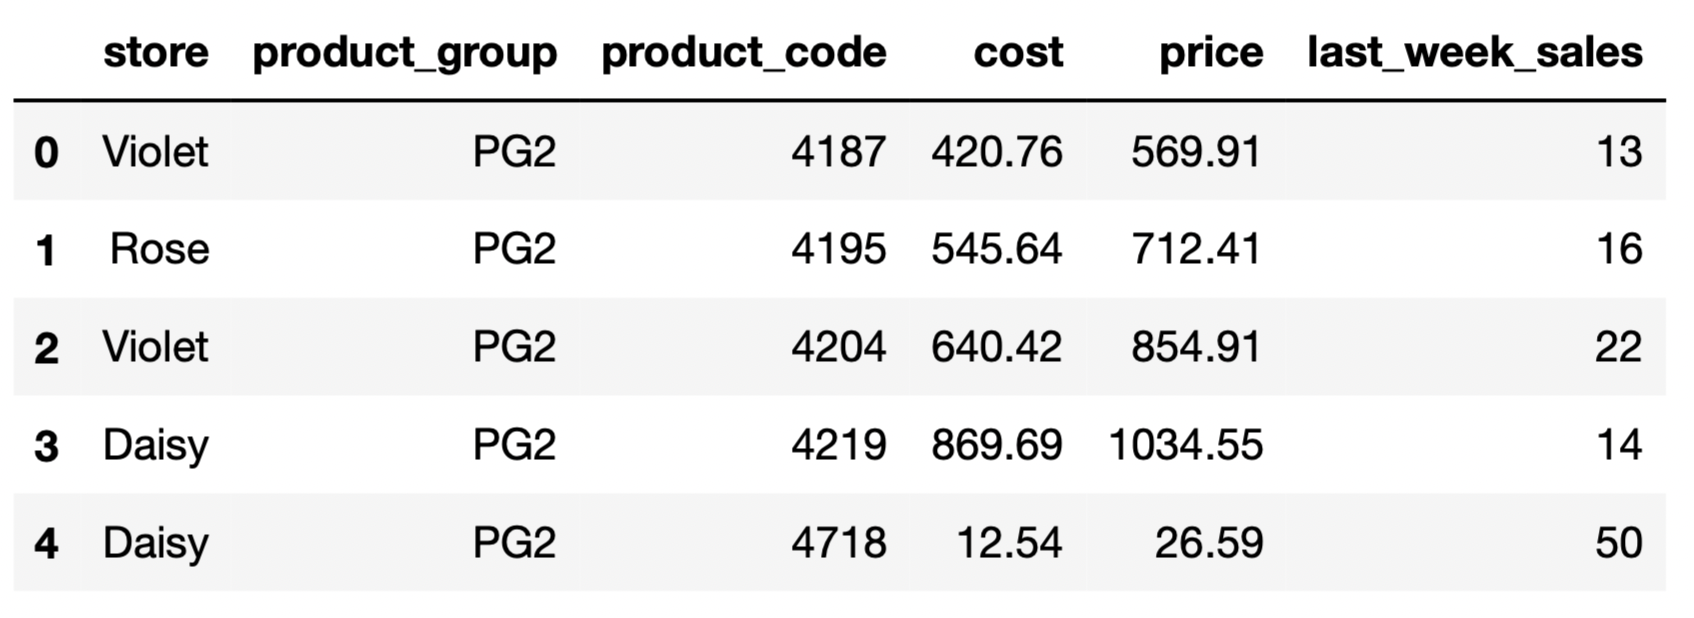The height and width of the screenshot is (618, 1694).
Task: Select row index 1
Action: tap(46, 250)
